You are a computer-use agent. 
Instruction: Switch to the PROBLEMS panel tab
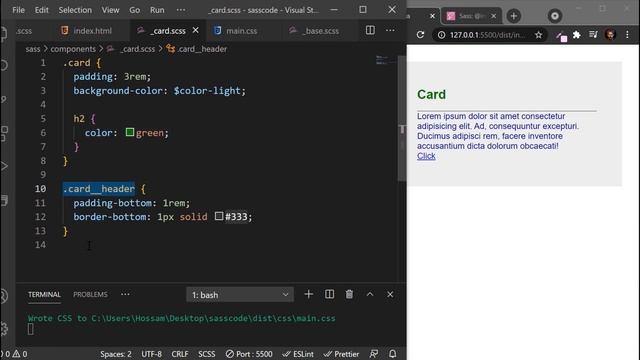(90, 294)
